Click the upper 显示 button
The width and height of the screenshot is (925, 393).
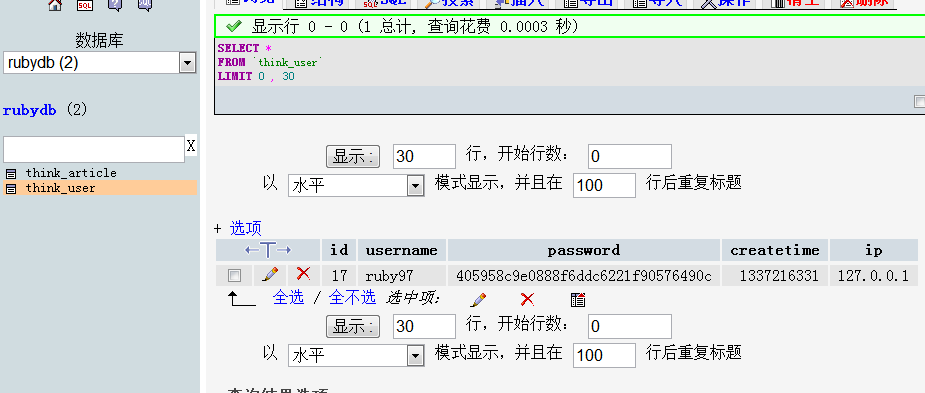(x=353, y=156)
